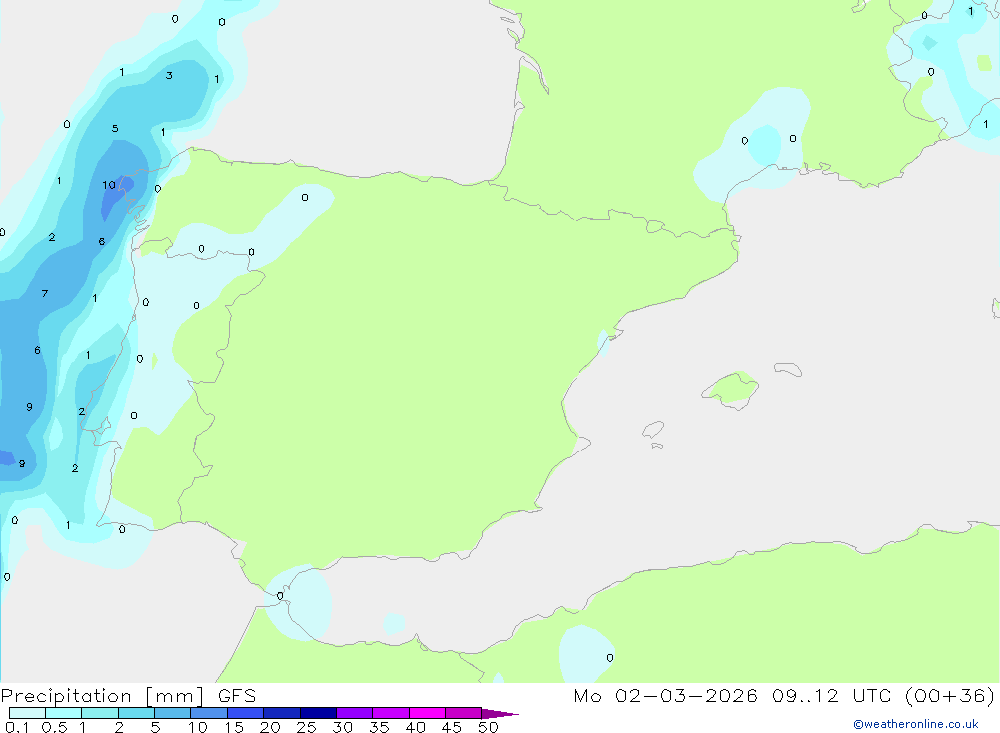The image size is (1000, 733).
Task: Click the Mallorca island on the map
Action: pos(731,389)
